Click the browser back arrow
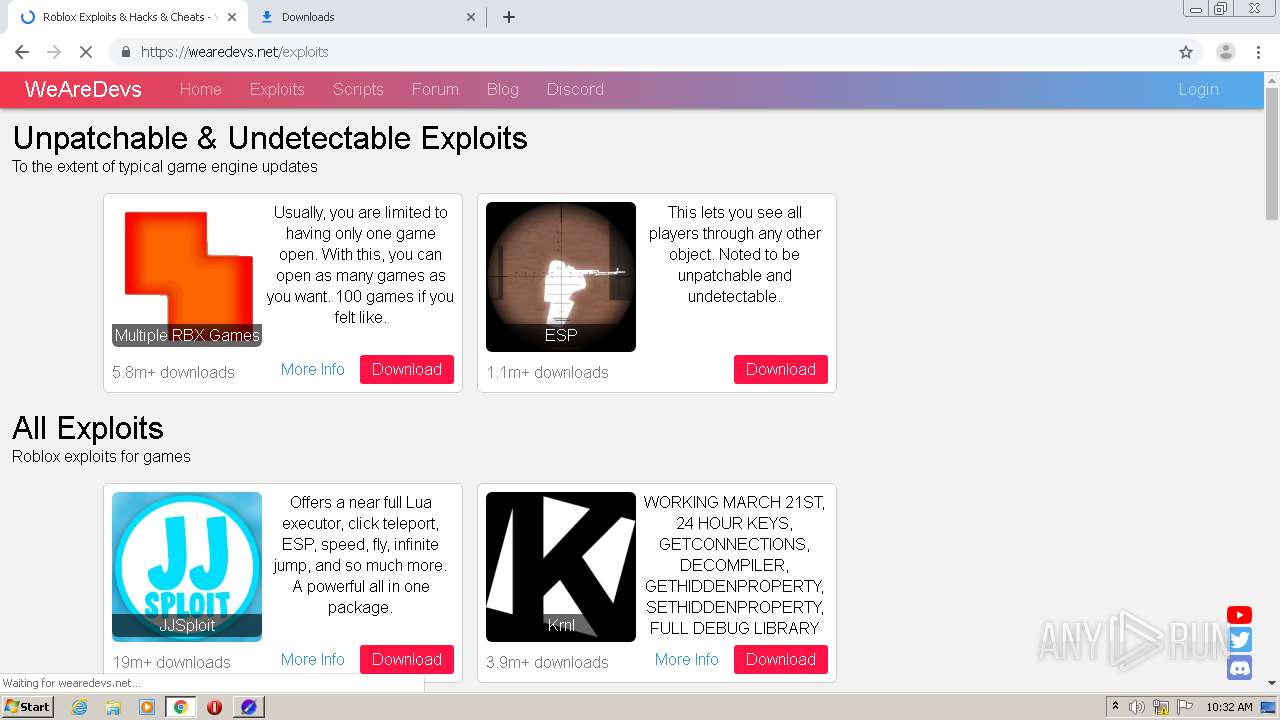This screenshot has width=1280, height=720. click(x=22, y=52)
